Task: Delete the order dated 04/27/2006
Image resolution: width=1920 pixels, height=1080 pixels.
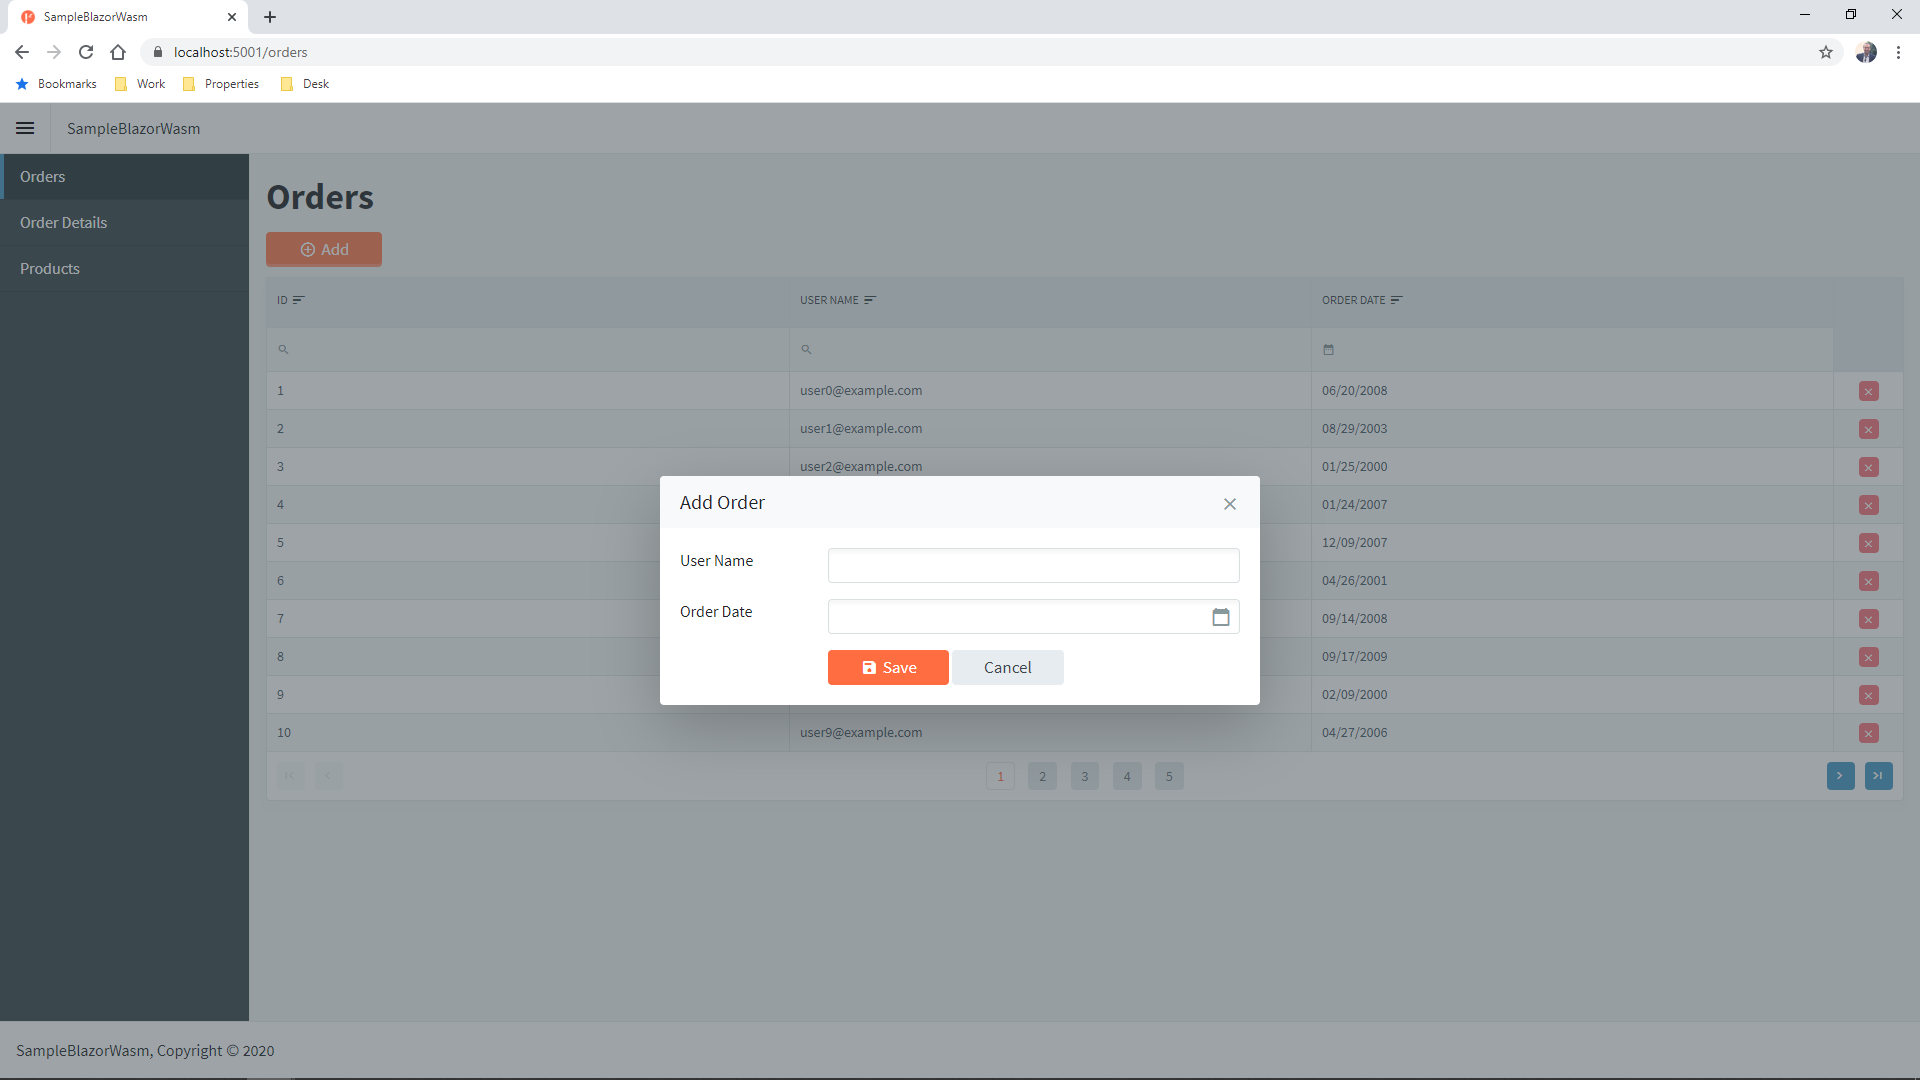Action: pyautogui.click(x=1868, y=733)
